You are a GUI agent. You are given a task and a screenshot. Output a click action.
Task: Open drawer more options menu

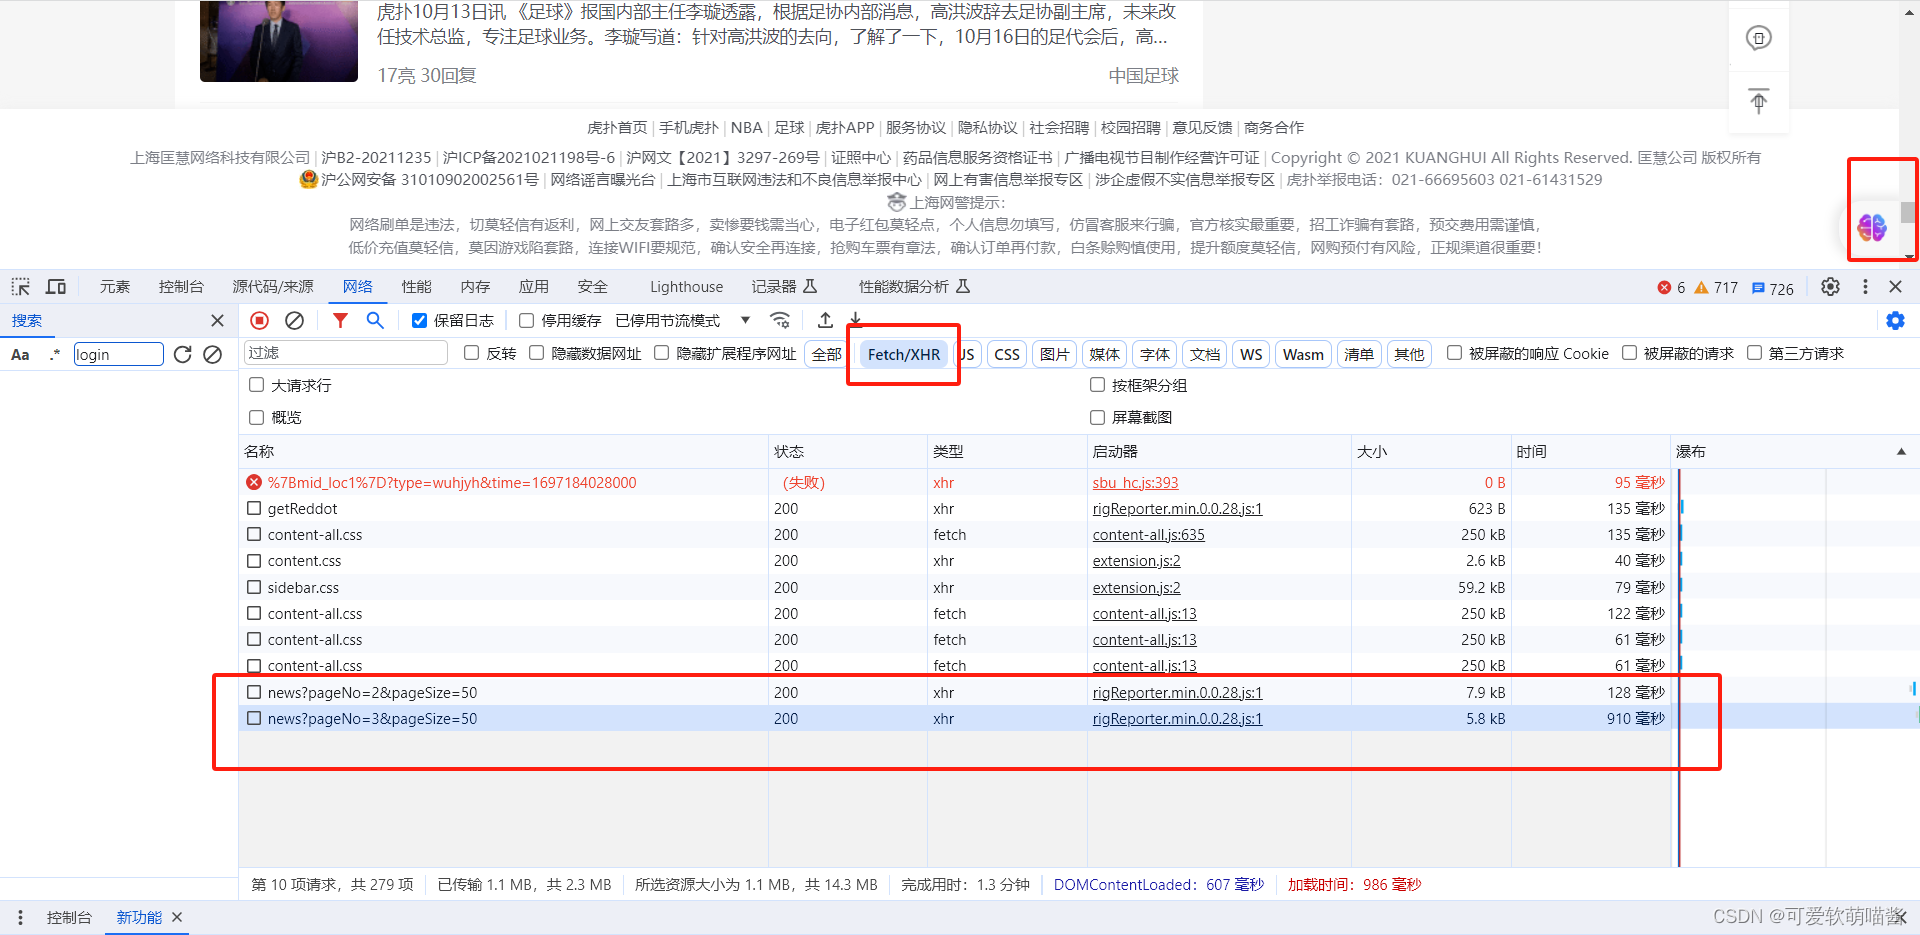pos(20,917)
